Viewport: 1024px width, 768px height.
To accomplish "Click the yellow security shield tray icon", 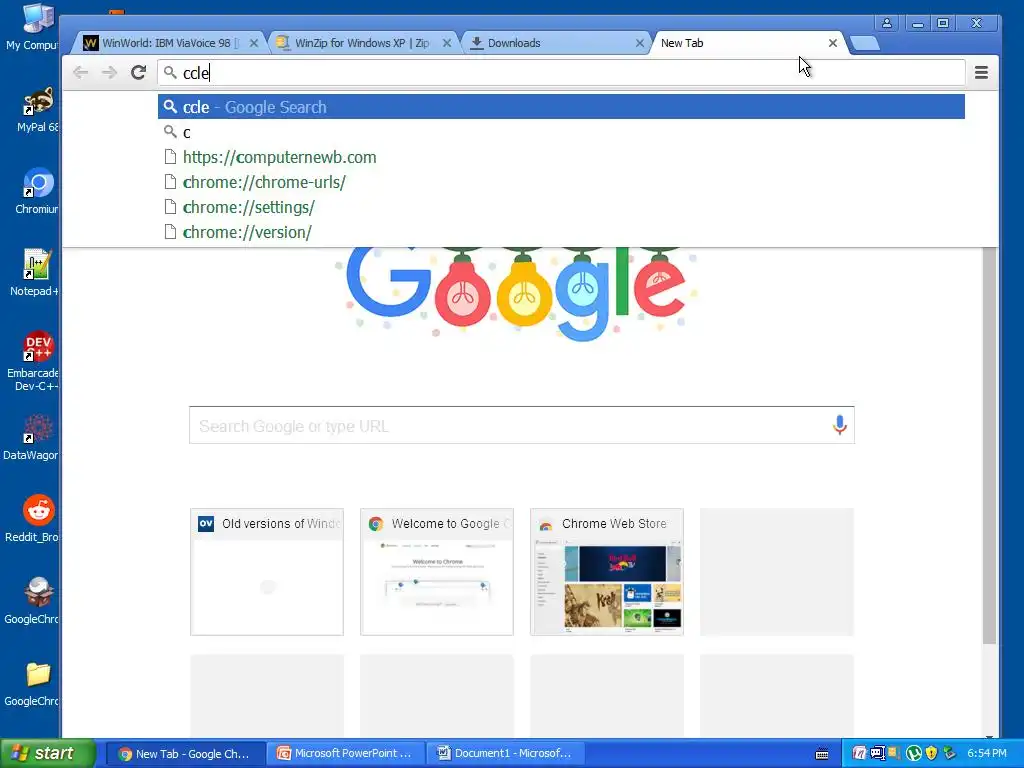I will [x=932, y=754].
